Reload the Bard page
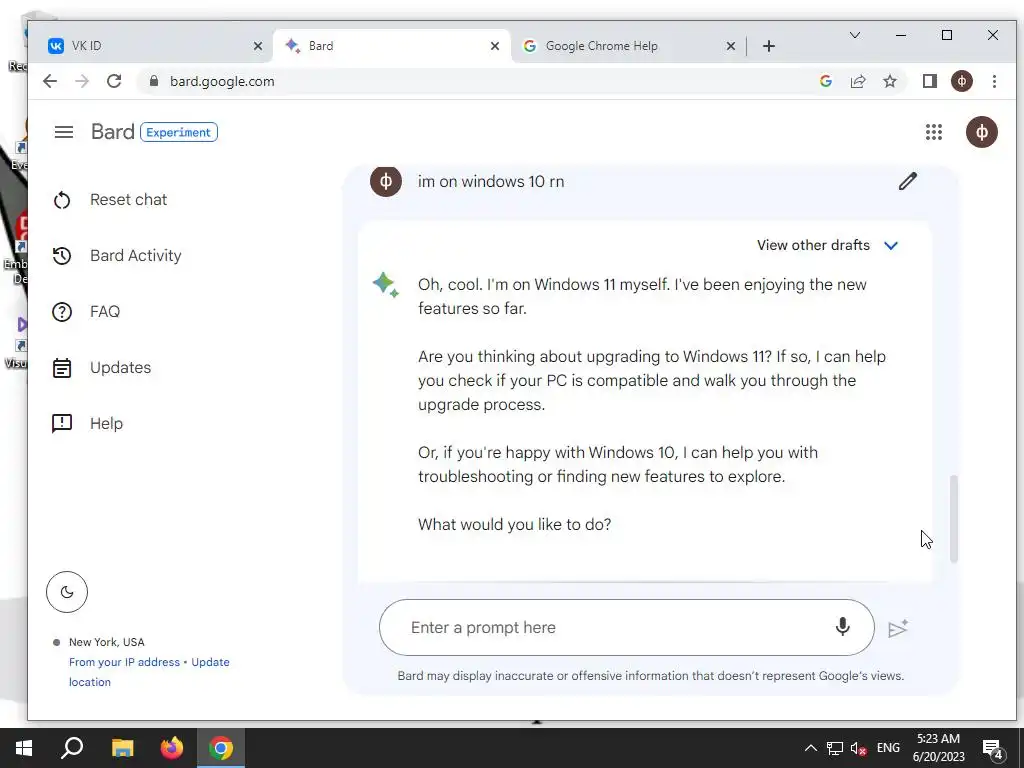 point(114,81)
